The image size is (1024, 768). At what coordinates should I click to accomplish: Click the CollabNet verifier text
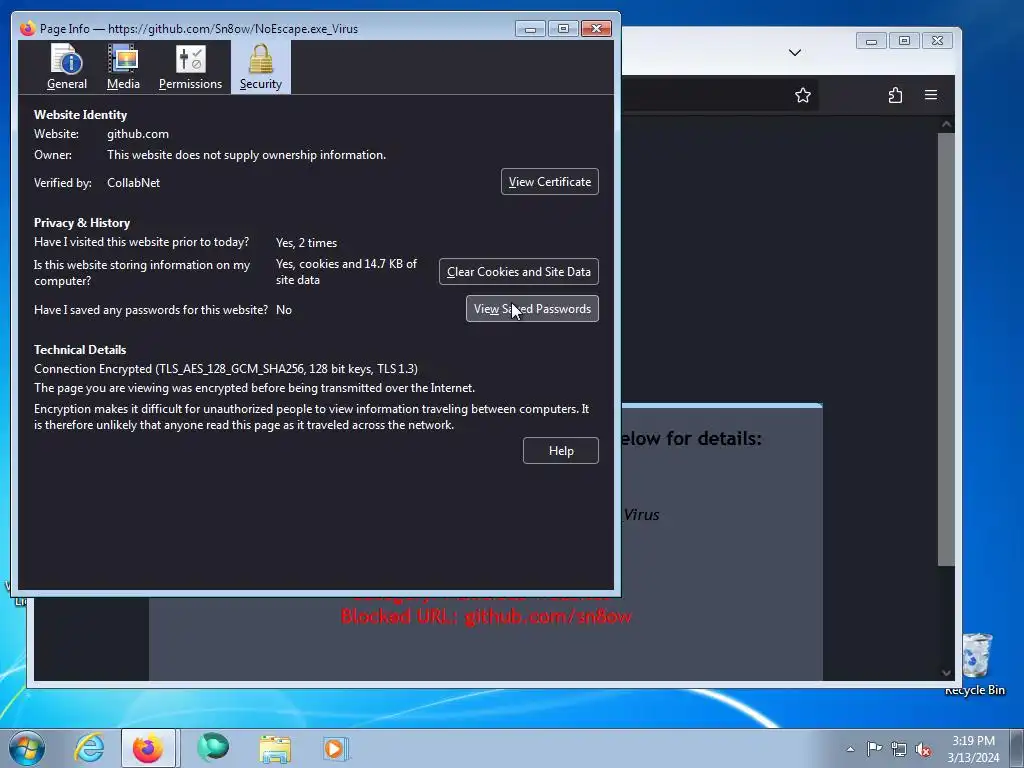133,183
